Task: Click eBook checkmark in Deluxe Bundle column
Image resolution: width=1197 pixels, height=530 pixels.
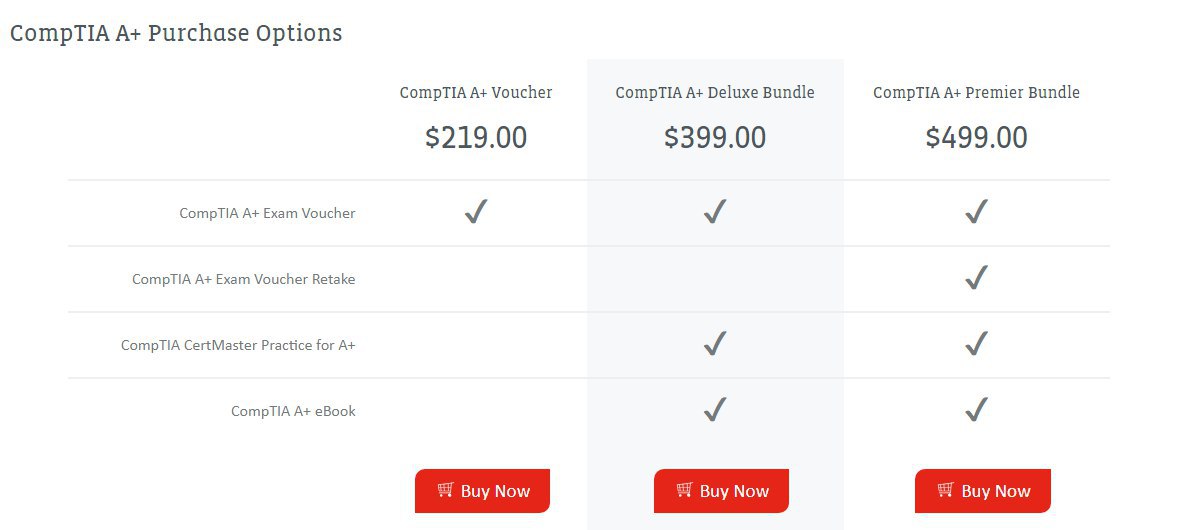Action: 714,410
